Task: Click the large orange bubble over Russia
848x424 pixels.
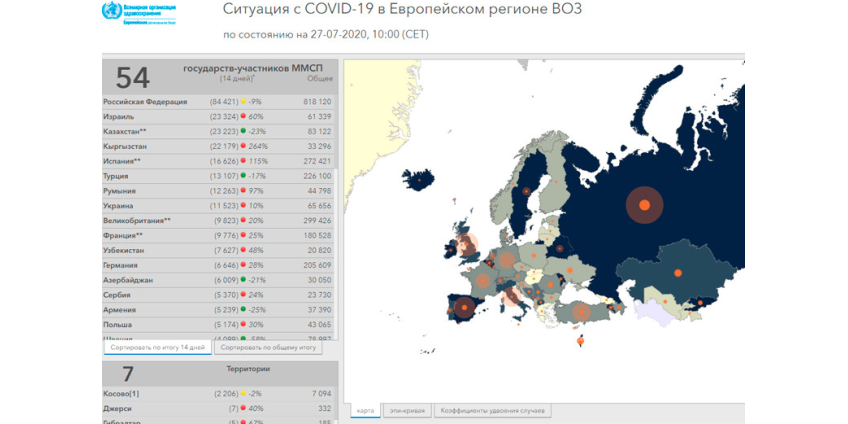Action: 644,205
